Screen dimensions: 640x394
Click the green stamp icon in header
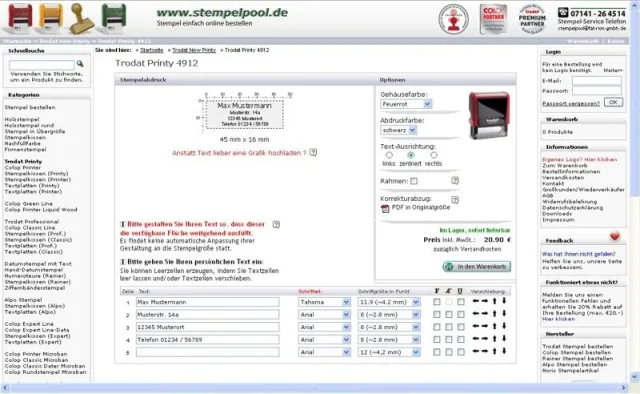[x=113, y=18]
